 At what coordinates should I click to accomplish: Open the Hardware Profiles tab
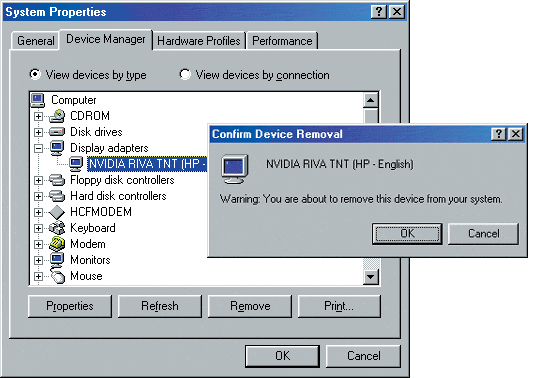[199, 41]
